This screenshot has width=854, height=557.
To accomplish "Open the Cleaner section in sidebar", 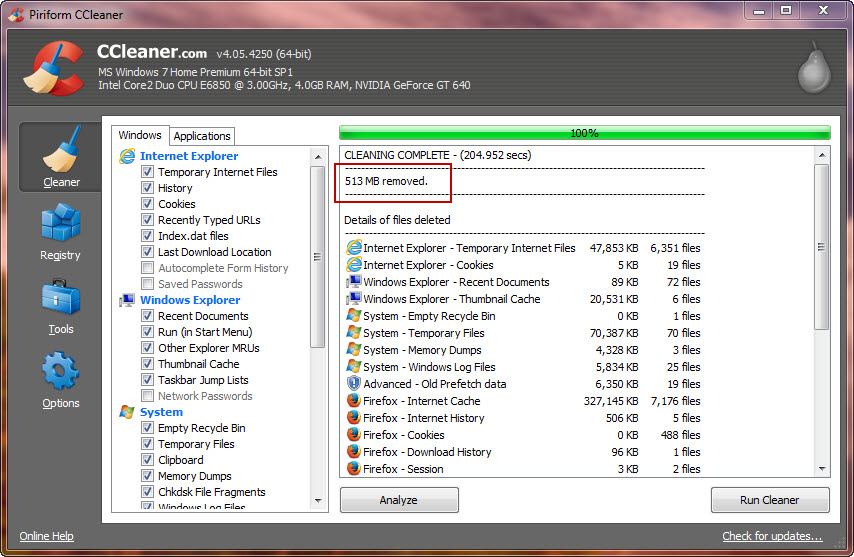I will (61, 157).
